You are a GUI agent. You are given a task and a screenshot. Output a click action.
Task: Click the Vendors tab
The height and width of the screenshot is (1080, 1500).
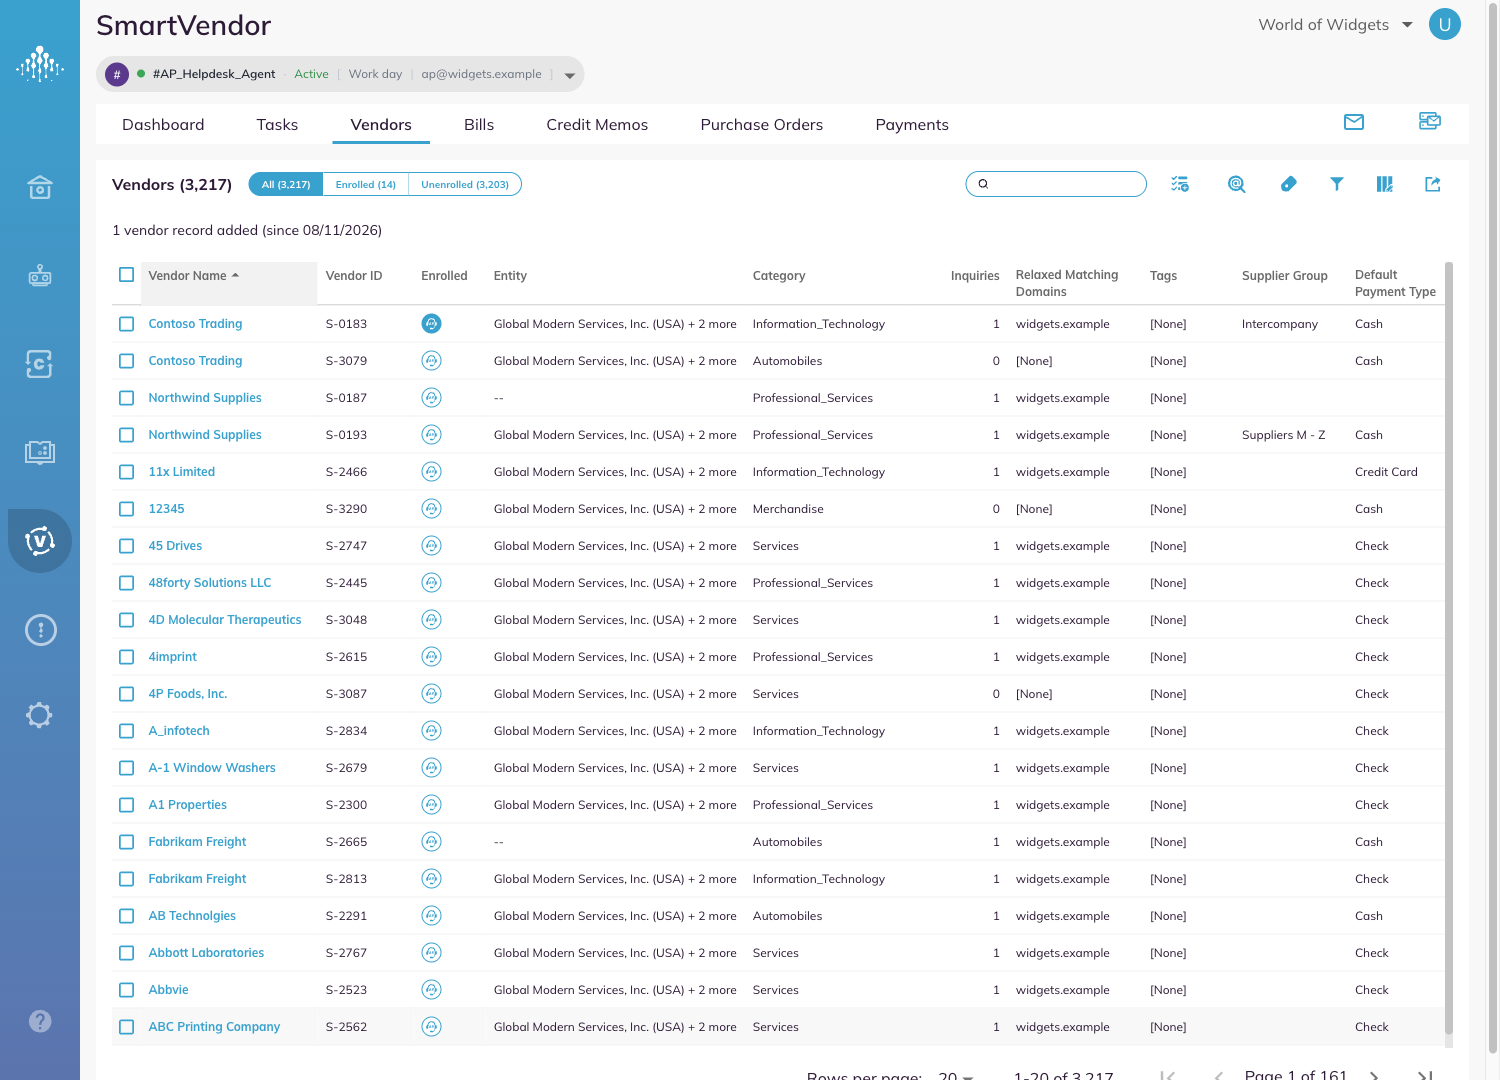pos(381,125)
